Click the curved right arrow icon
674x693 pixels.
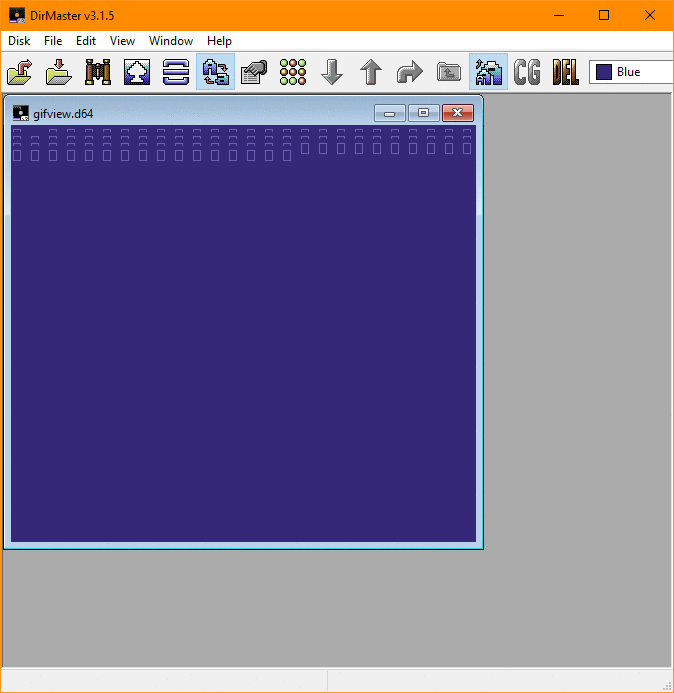[410, 72]
